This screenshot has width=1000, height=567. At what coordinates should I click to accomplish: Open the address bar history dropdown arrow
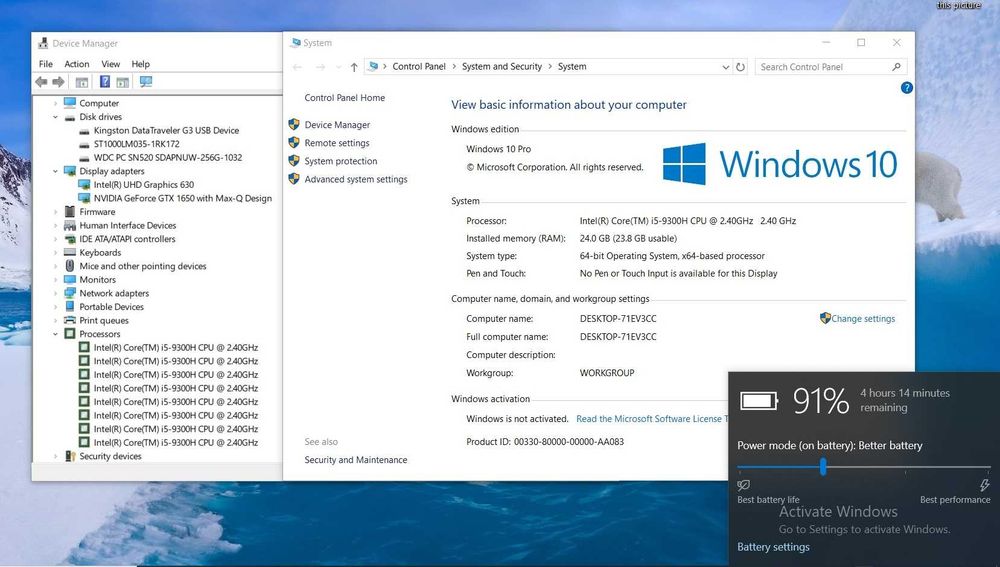(725, 67)
